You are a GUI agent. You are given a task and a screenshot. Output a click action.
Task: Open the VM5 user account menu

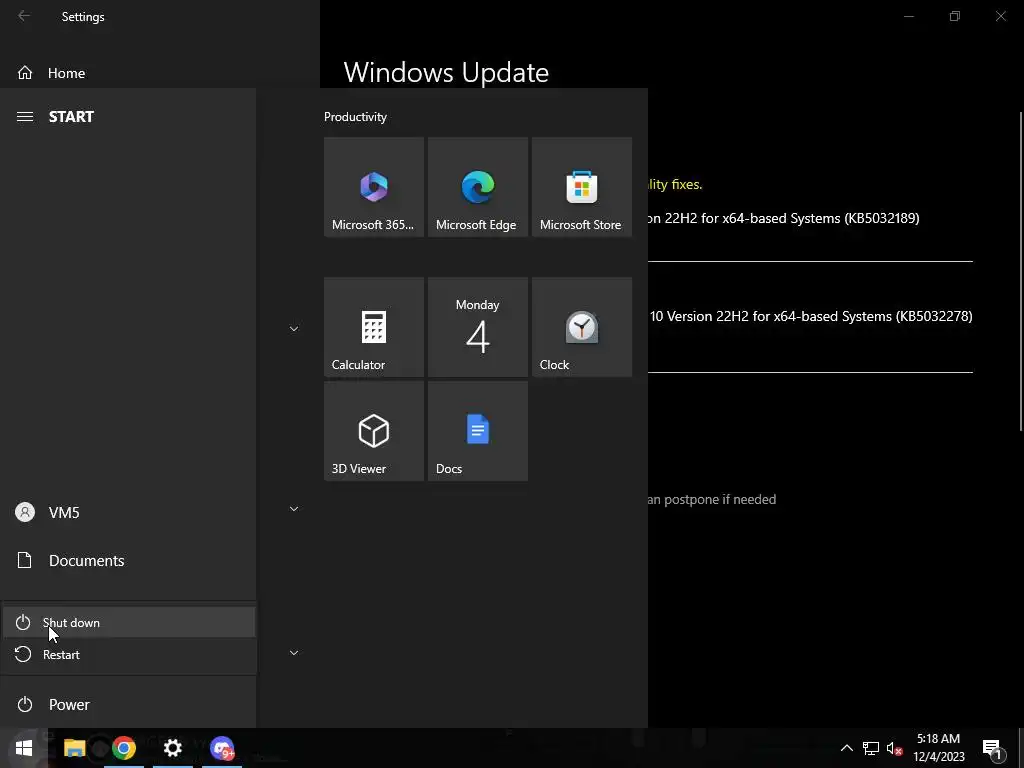[129, 512]
